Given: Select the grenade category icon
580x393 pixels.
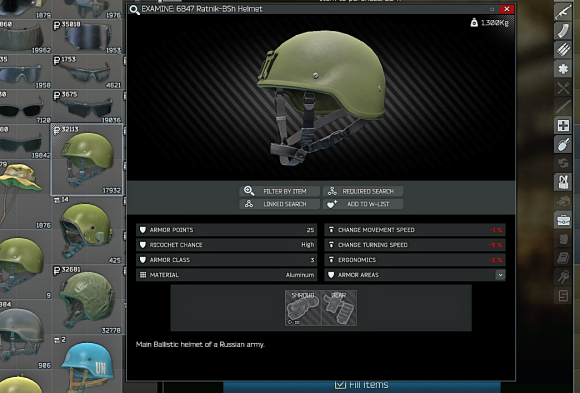Looking at the screenshot, I should pyautogui.click(x=563, y=144).
